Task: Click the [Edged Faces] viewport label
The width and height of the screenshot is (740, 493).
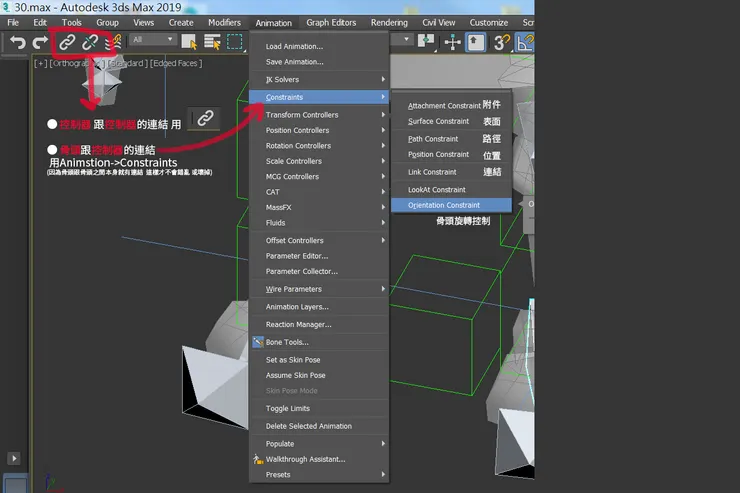Action: click(176, 63)
